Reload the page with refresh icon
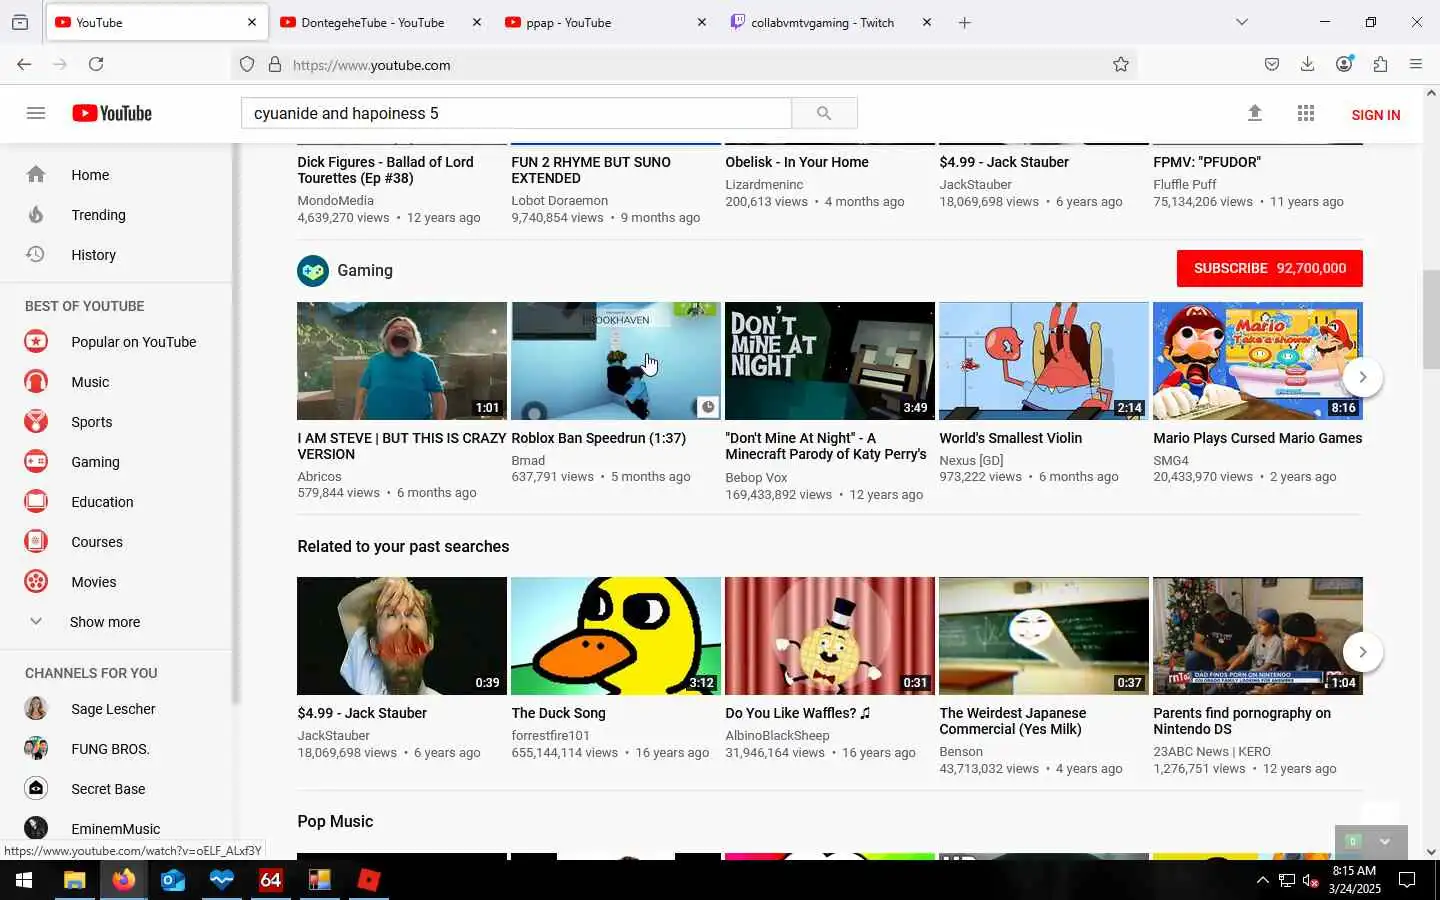1440x900 pixels. click(96, 64)
